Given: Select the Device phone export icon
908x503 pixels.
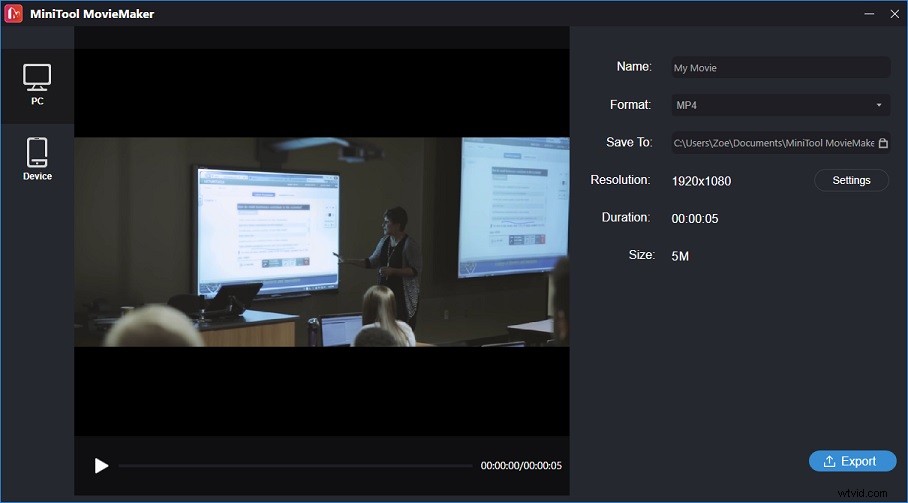Looking at the screenshot, I should [x=37, y=152].
